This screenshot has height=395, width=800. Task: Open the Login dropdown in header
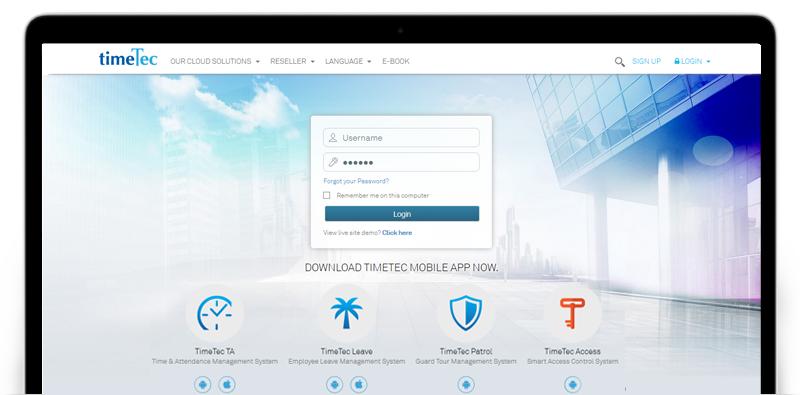click(x=692, y=61)
